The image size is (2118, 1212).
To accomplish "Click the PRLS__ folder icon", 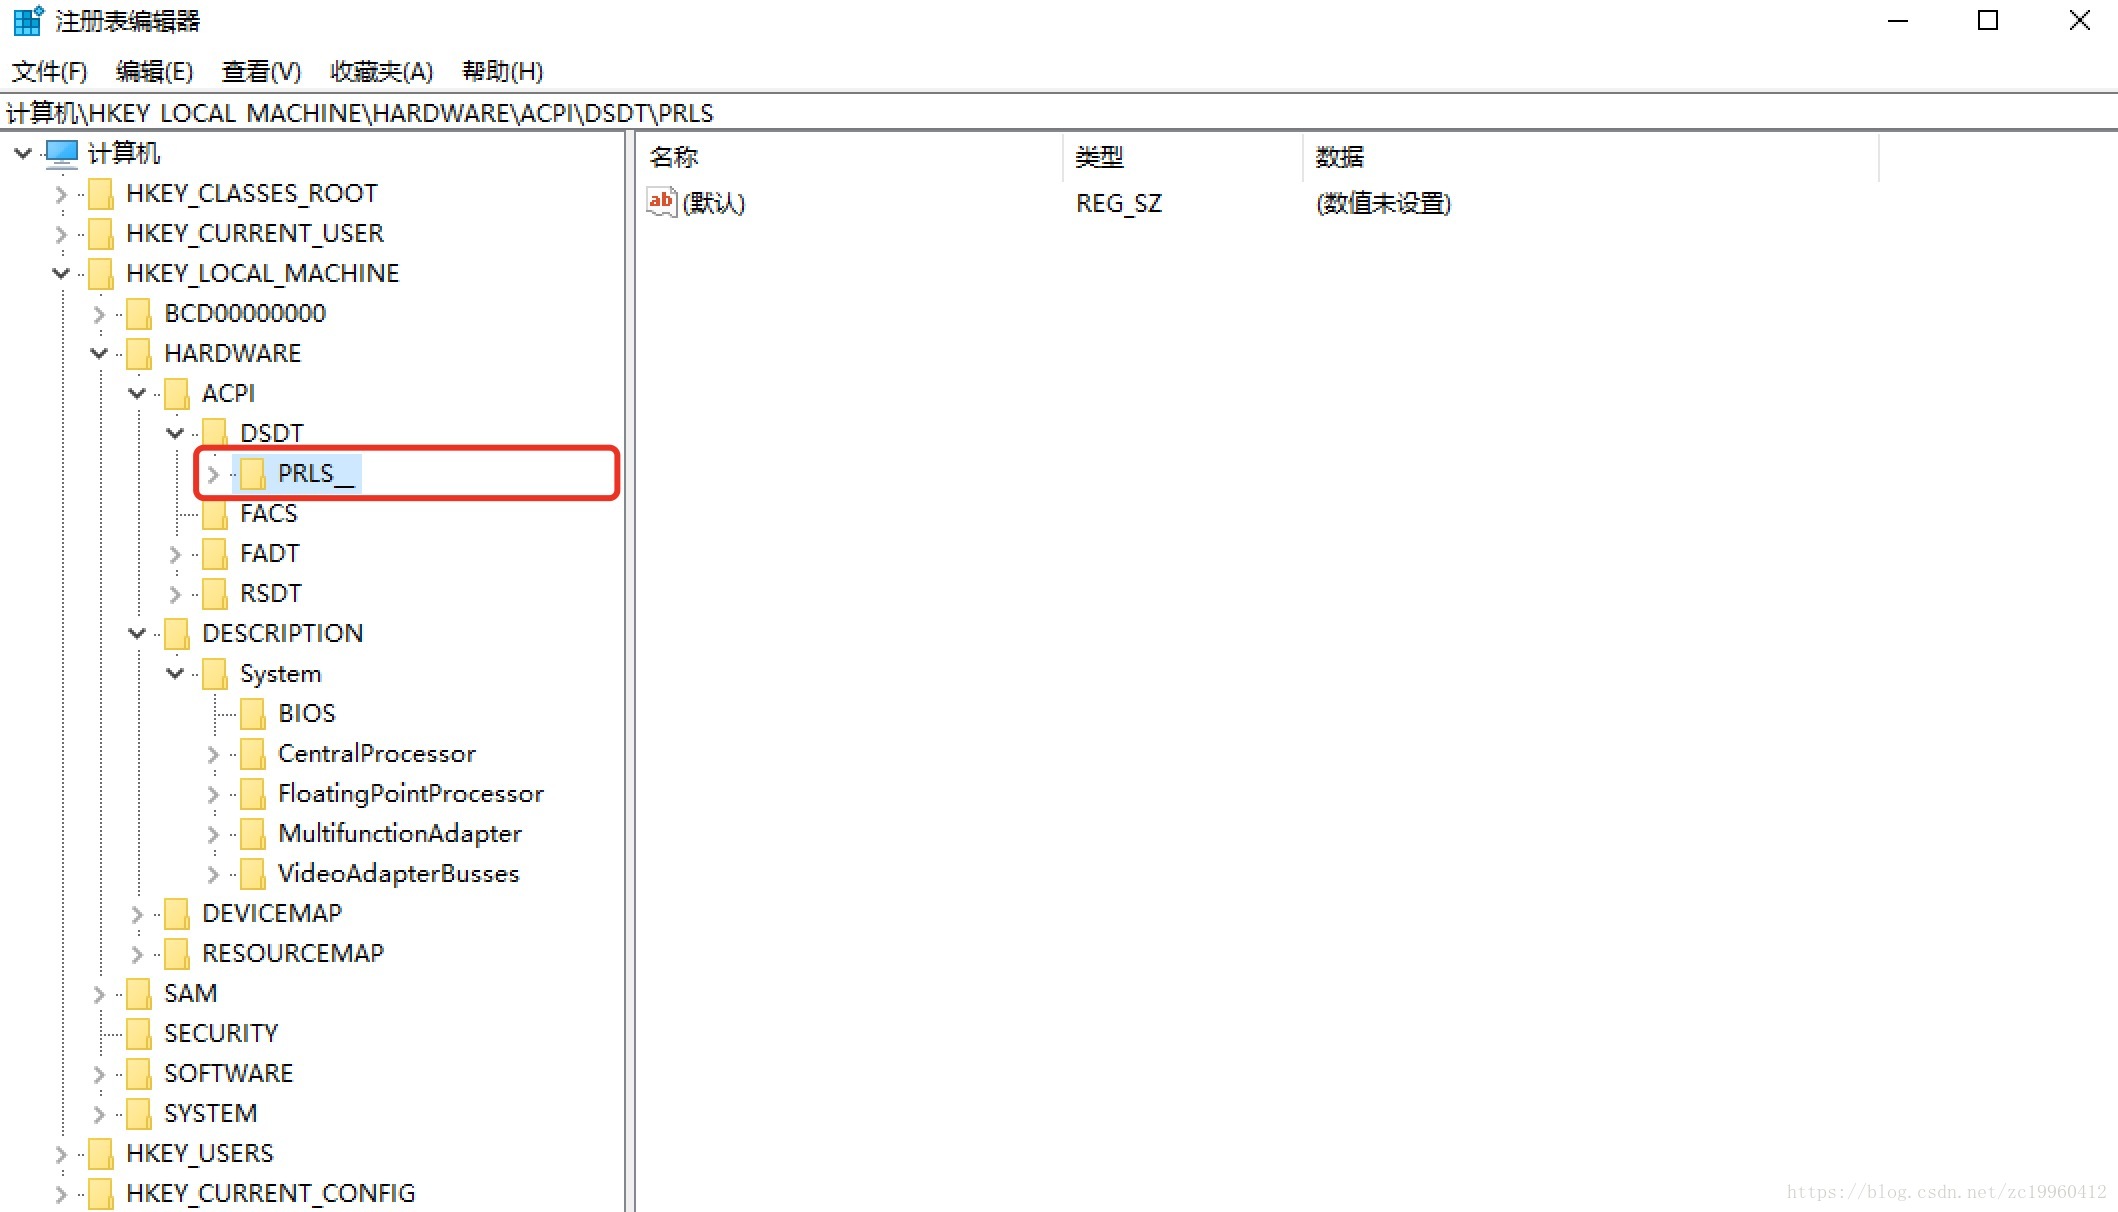I will 253,474.
